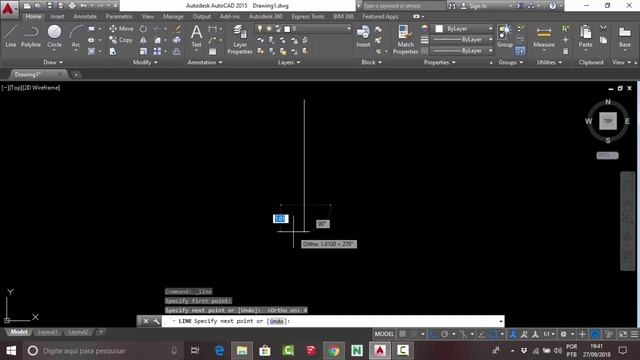Switch to the Output ribbon tab
640x360 pixels.
[202, 16]
